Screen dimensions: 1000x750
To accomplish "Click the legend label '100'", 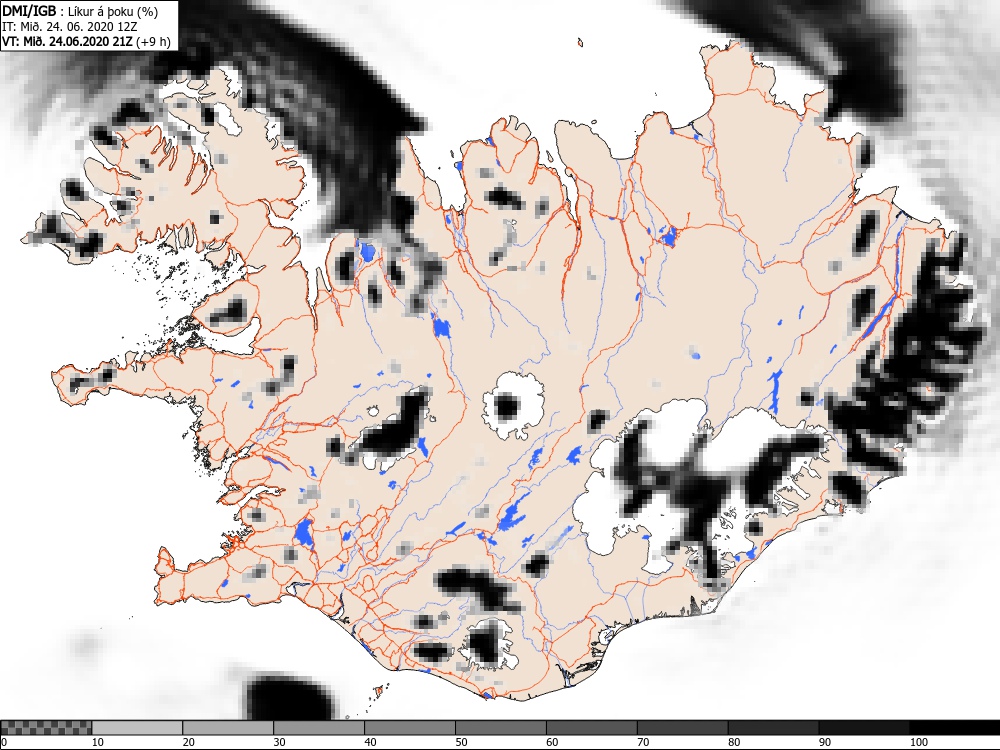I will [x=919, y=742].
